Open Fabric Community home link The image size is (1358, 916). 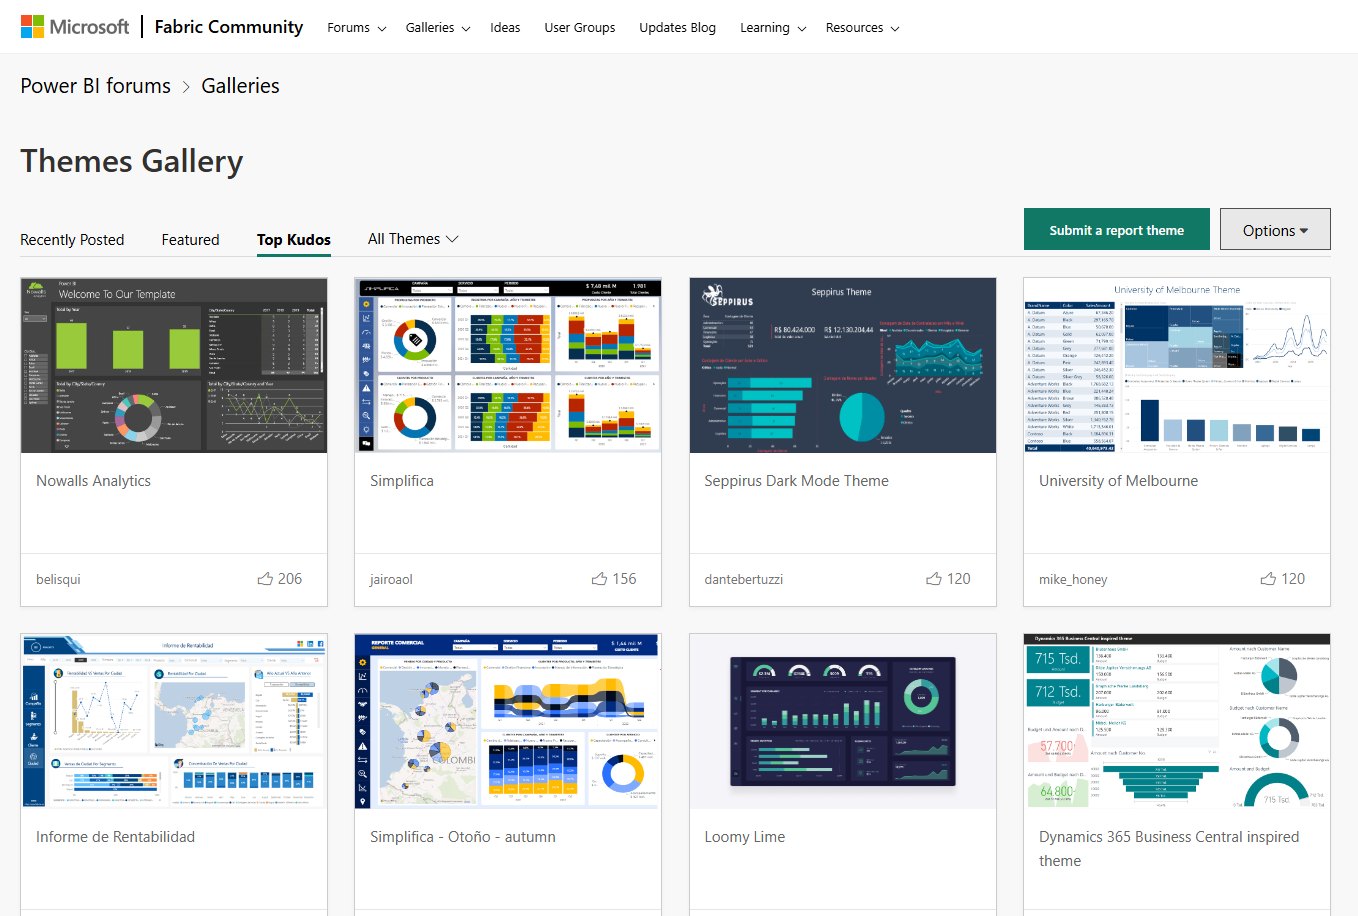(228, 27)
